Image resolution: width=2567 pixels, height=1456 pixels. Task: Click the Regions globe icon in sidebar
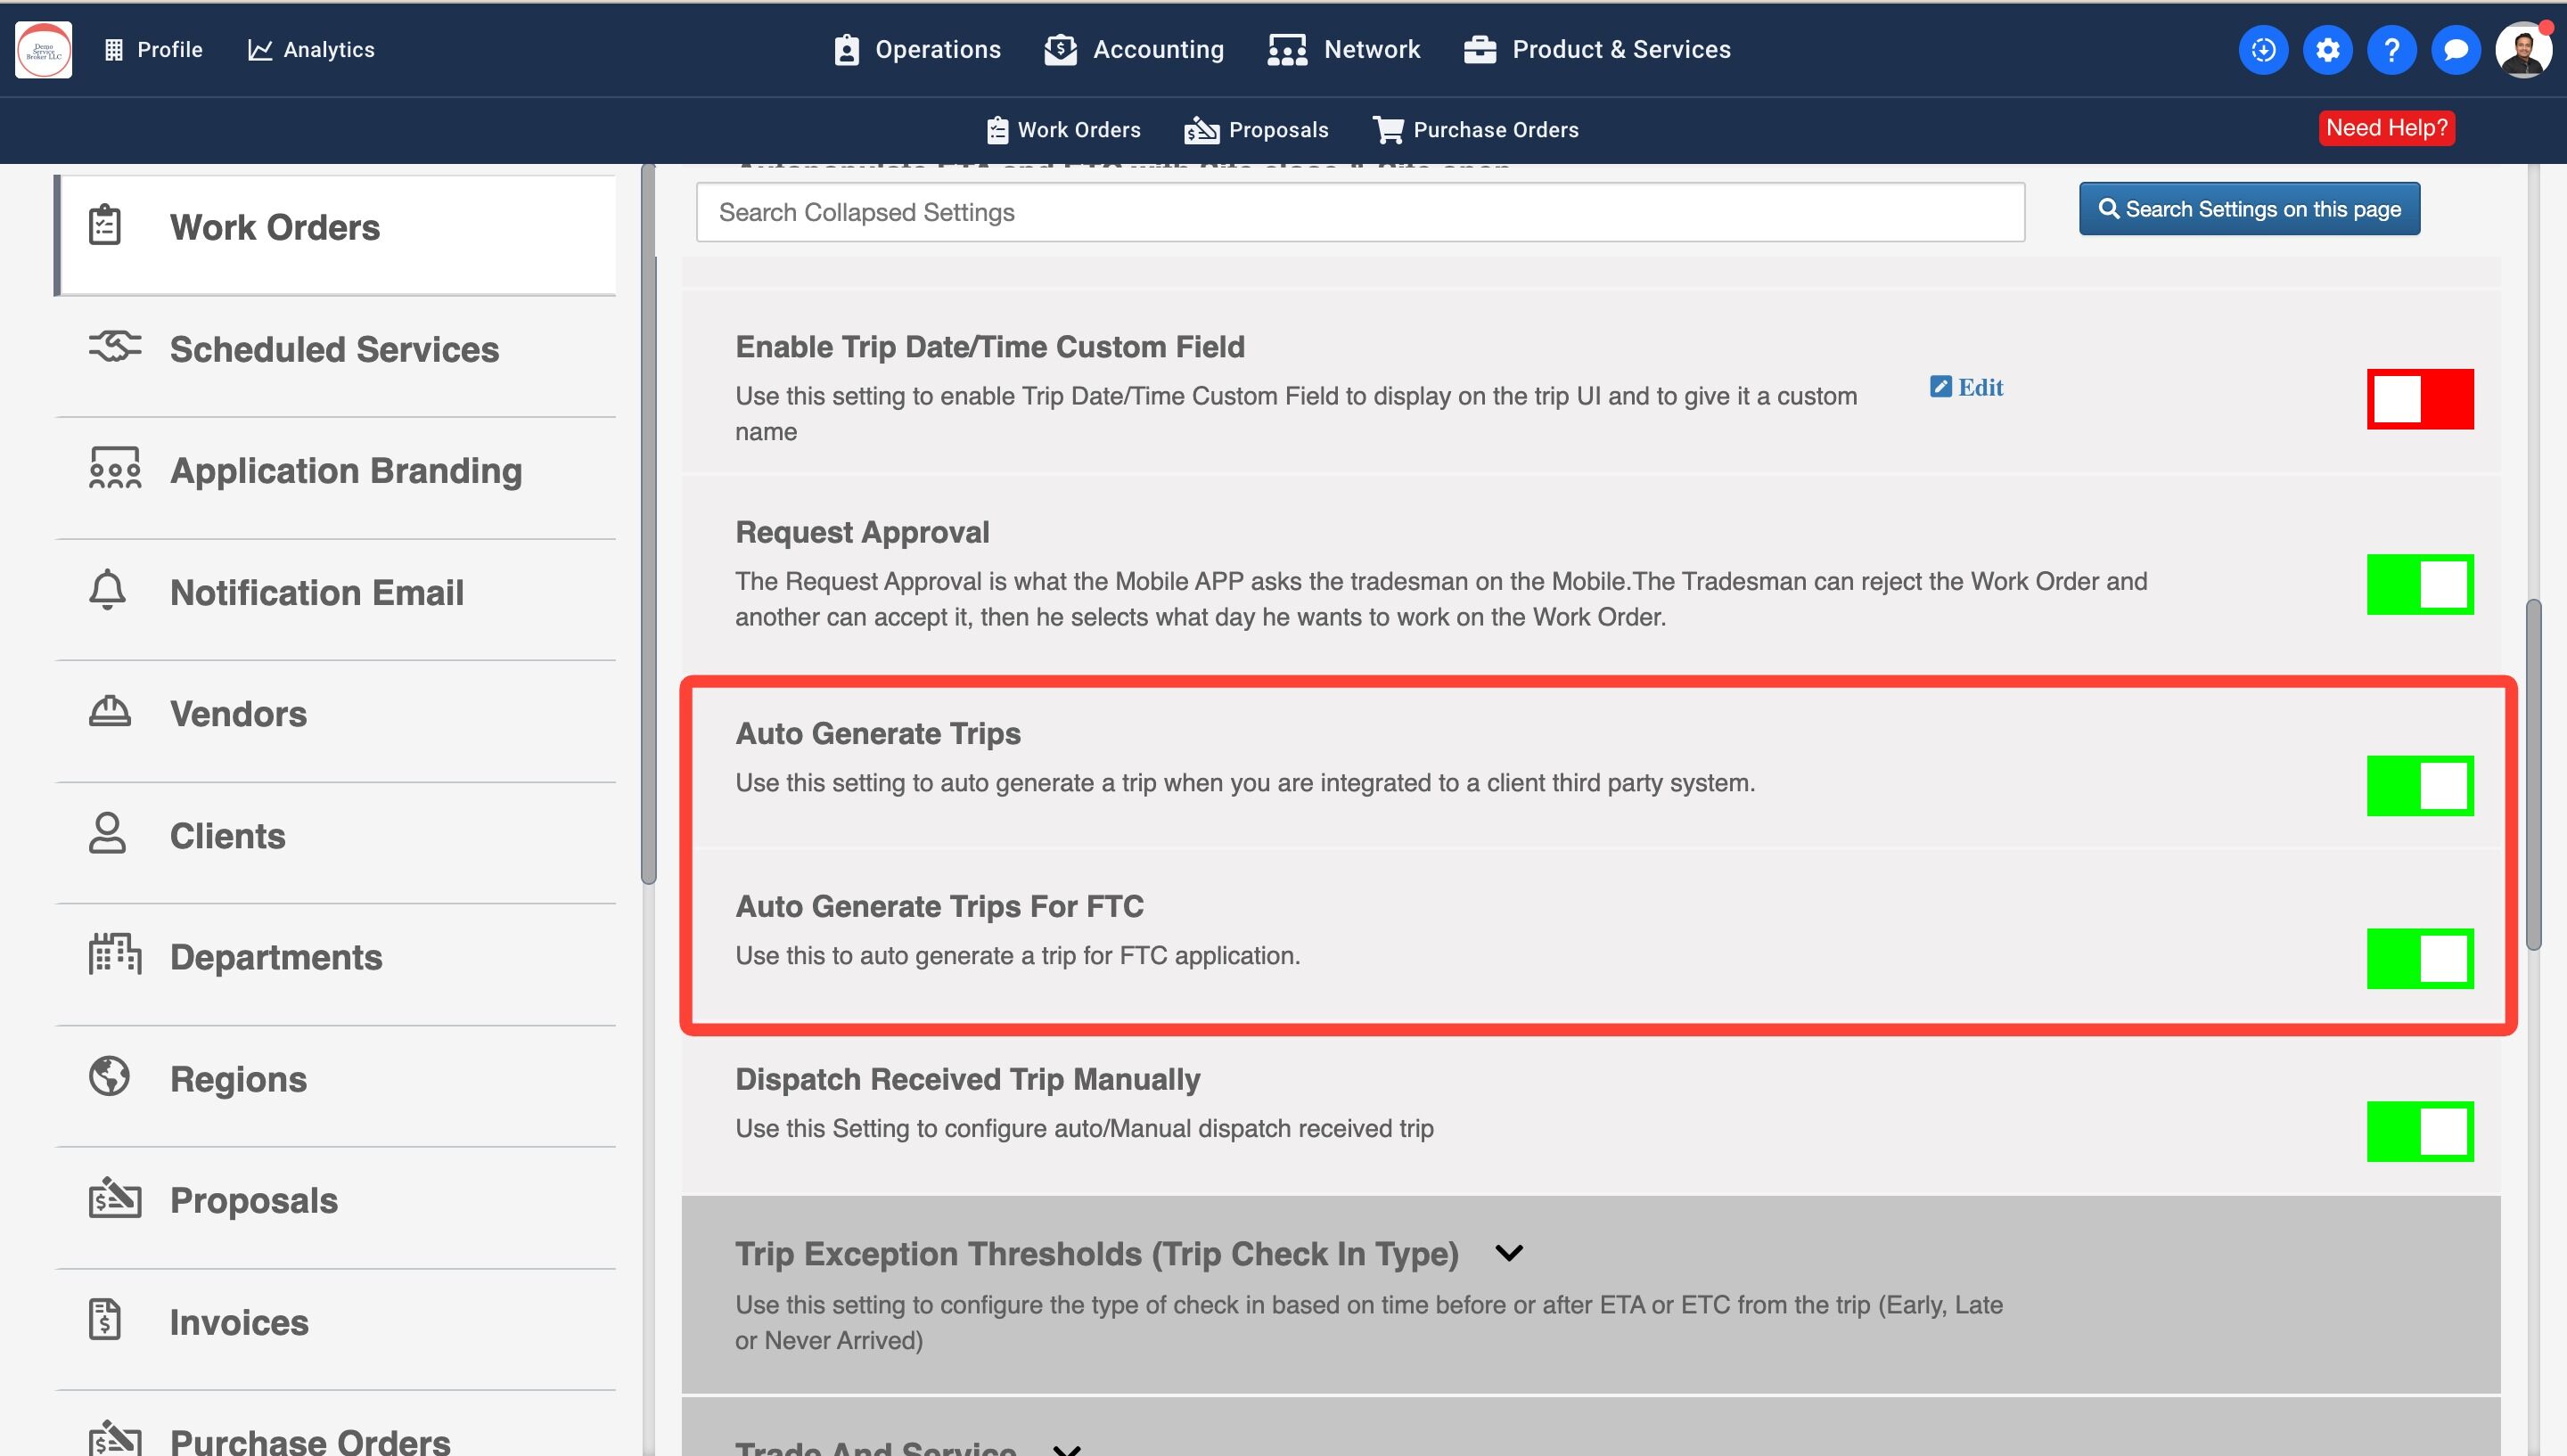click(x=109, y=1077)
